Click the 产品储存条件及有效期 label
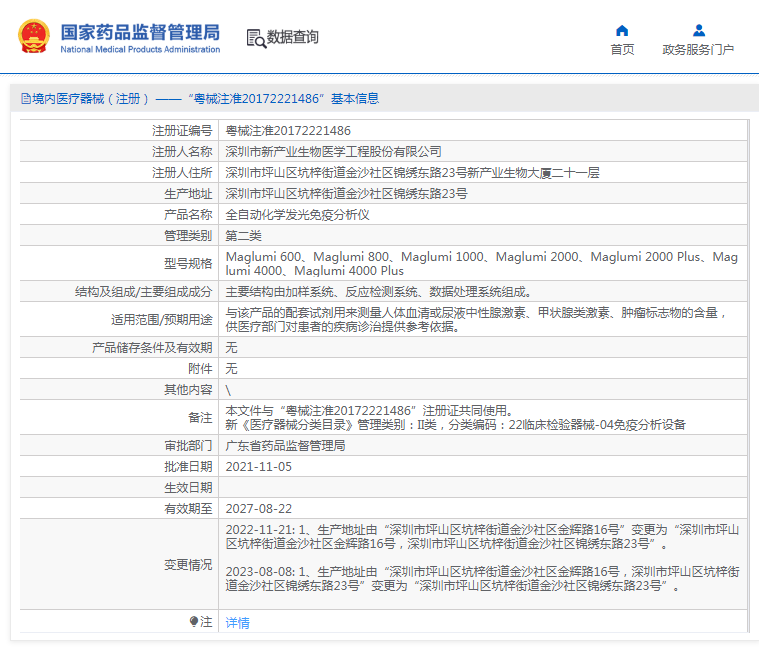Image resolution: width=759 pixels, height=655 pixels. pos(152,348)
